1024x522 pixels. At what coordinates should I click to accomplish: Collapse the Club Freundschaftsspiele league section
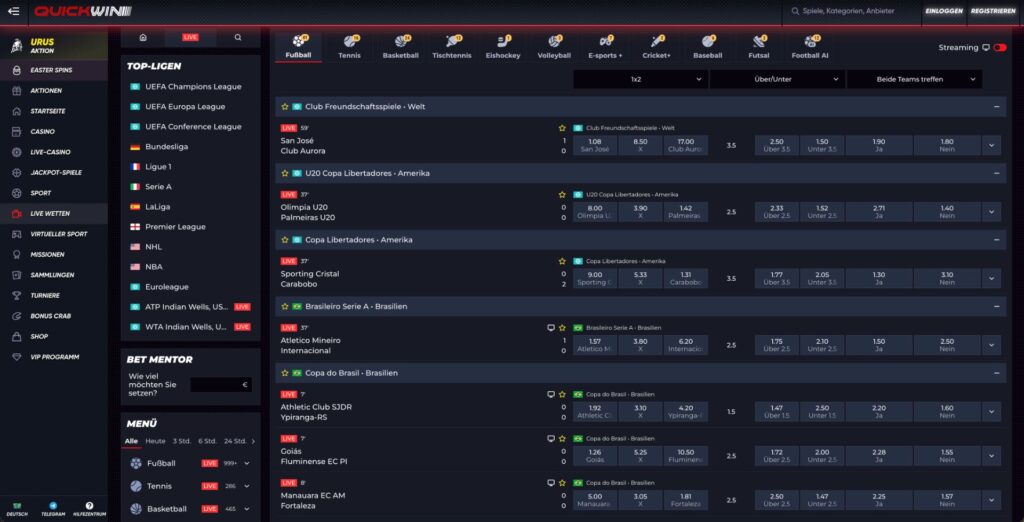(x=997, y=106)
